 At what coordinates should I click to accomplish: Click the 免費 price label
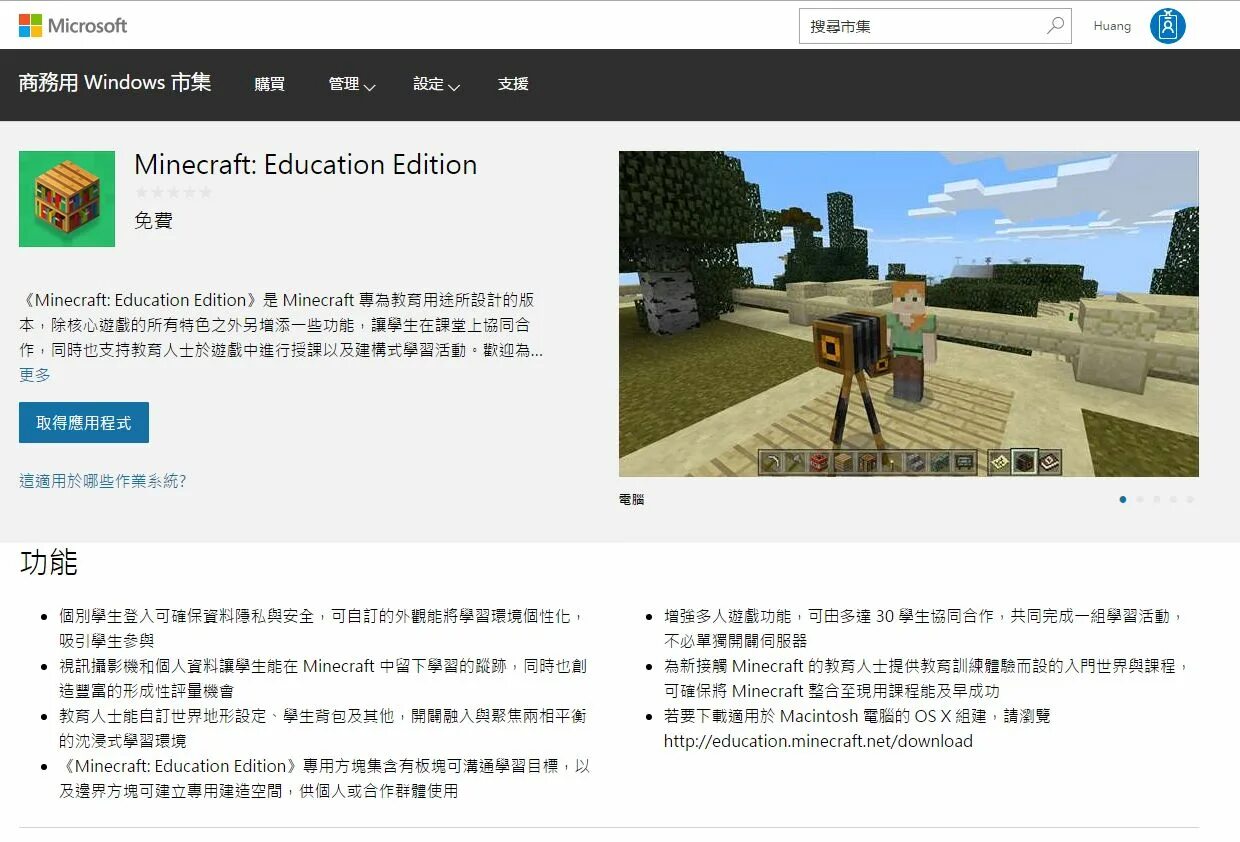coord(153,221)
